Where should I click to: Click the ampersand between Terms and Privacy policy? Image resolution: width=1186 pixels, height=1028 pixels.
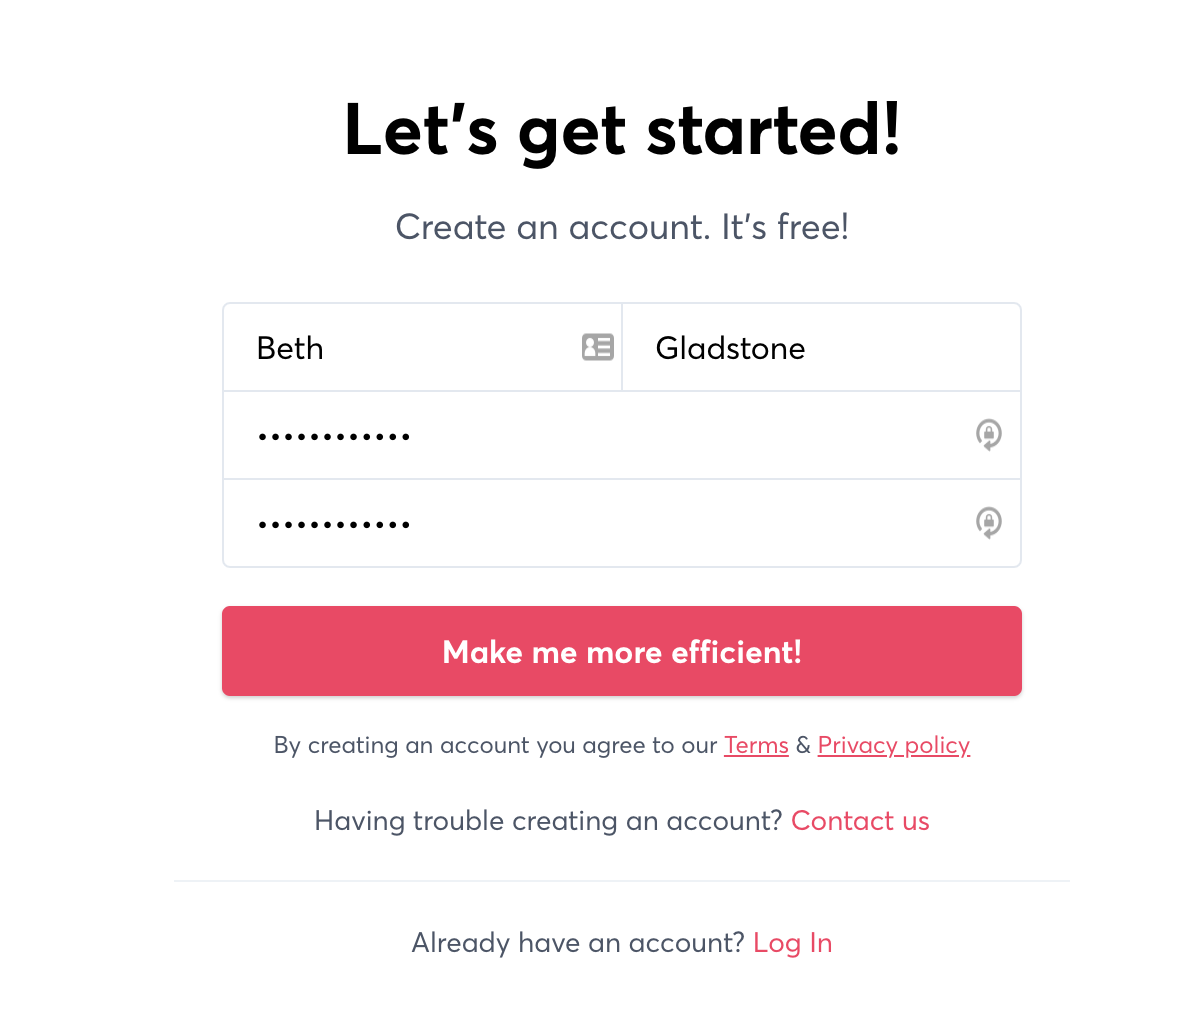pyautogui.click(x=803, y=745)
